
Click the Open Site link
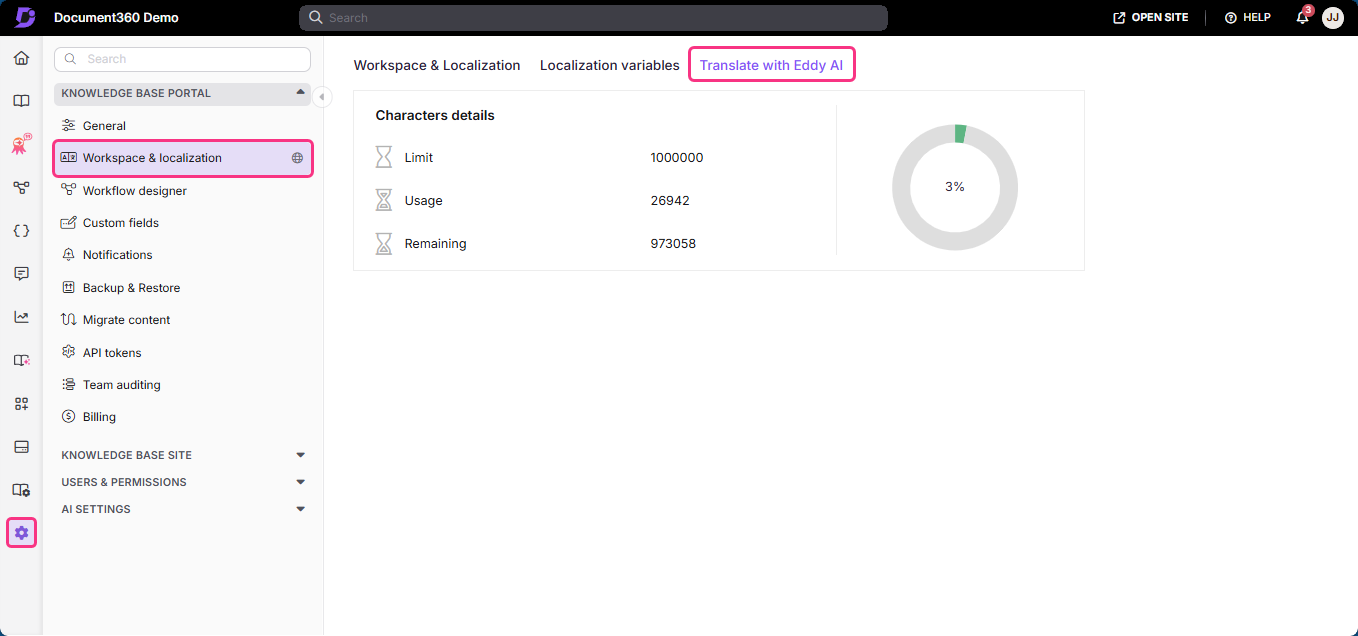pos(1149,17)
